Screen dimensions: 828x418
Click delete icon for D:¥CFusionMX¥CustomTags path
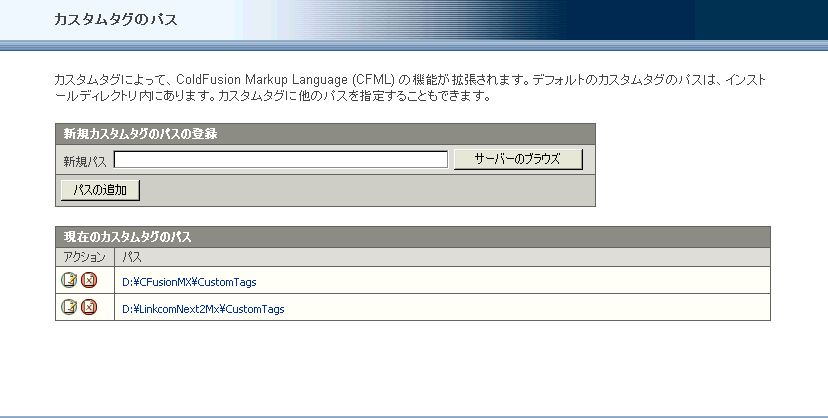click(x=89, y=281)
